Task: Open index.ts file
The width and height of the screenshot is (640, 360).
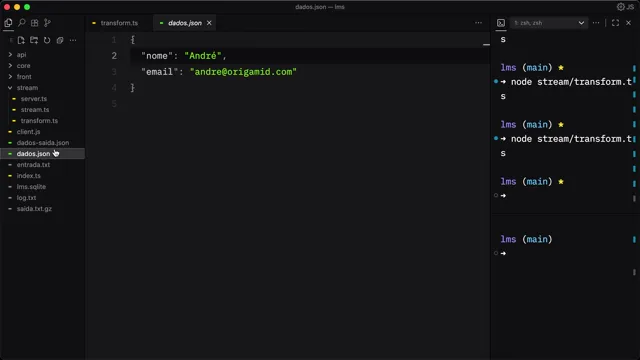Action: (x=29, y=176)
